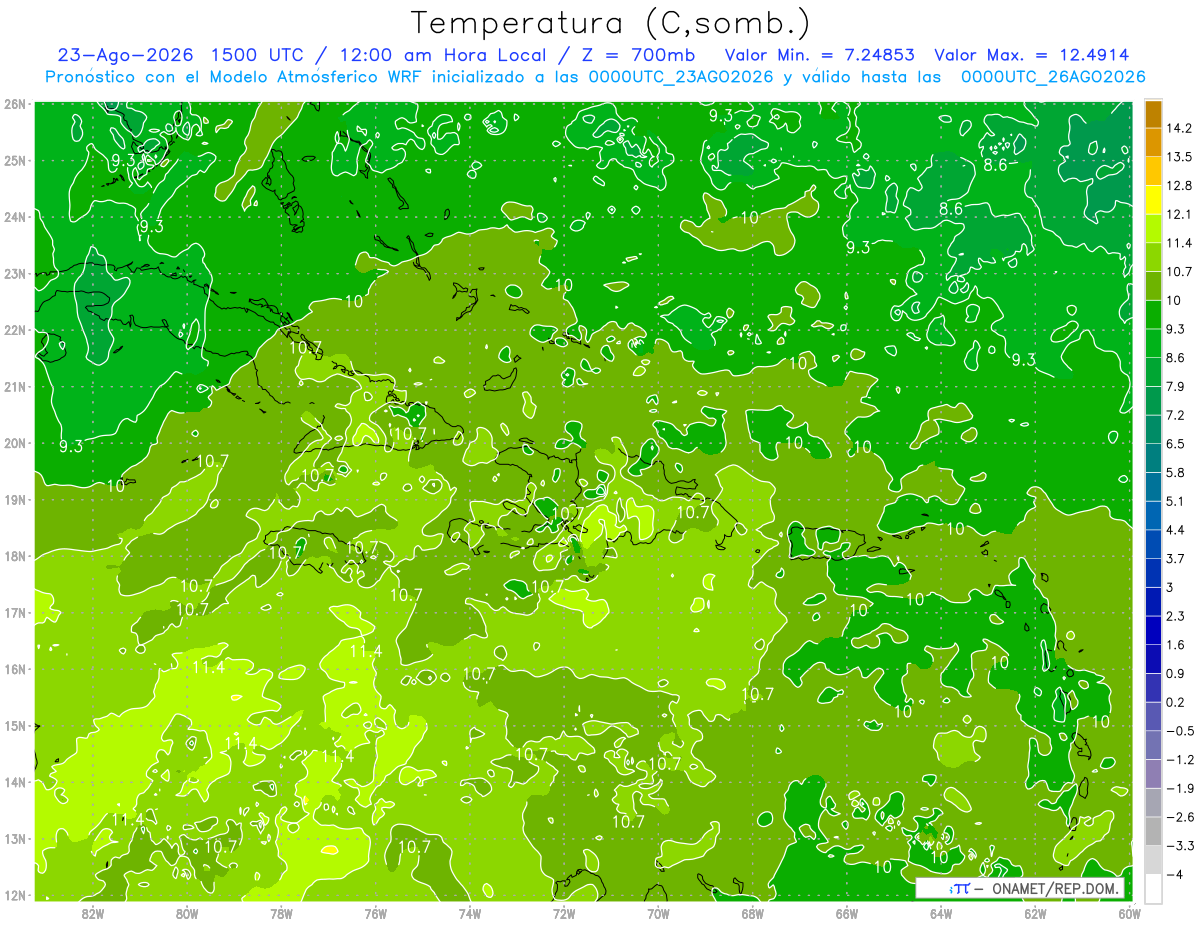
Task: Click the colorbar scale label '12.1'
Action: 1179,214
